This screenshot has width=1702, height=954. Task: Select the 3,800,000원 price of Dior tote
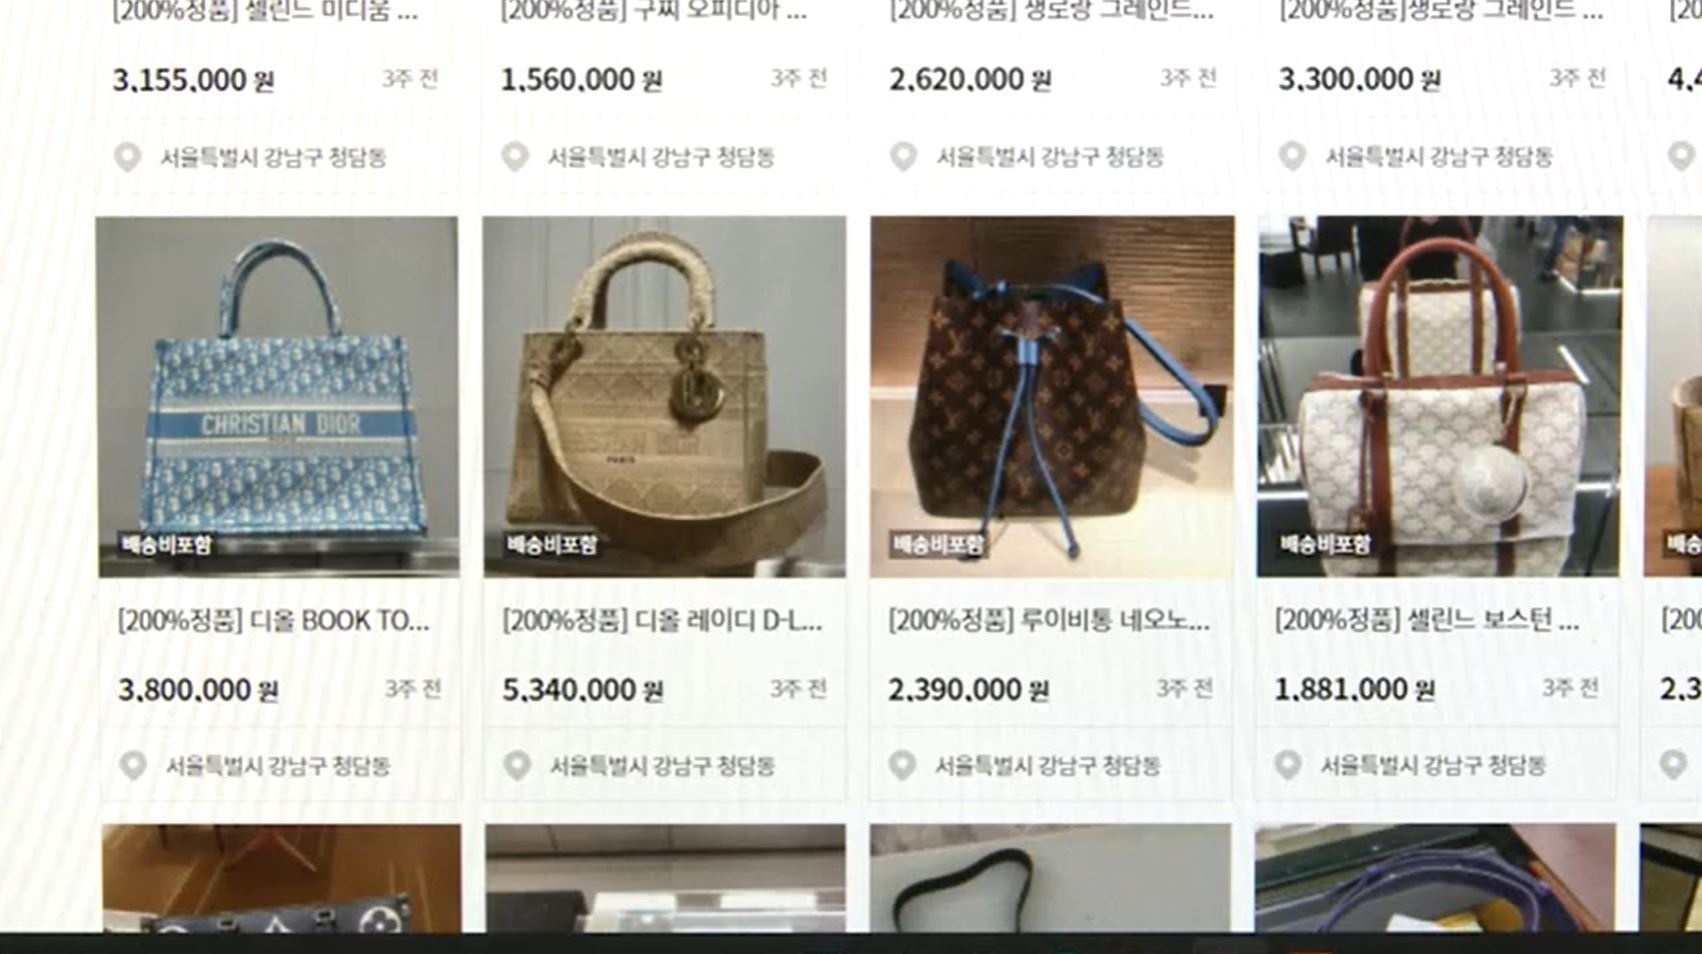[x=198, y=690]
